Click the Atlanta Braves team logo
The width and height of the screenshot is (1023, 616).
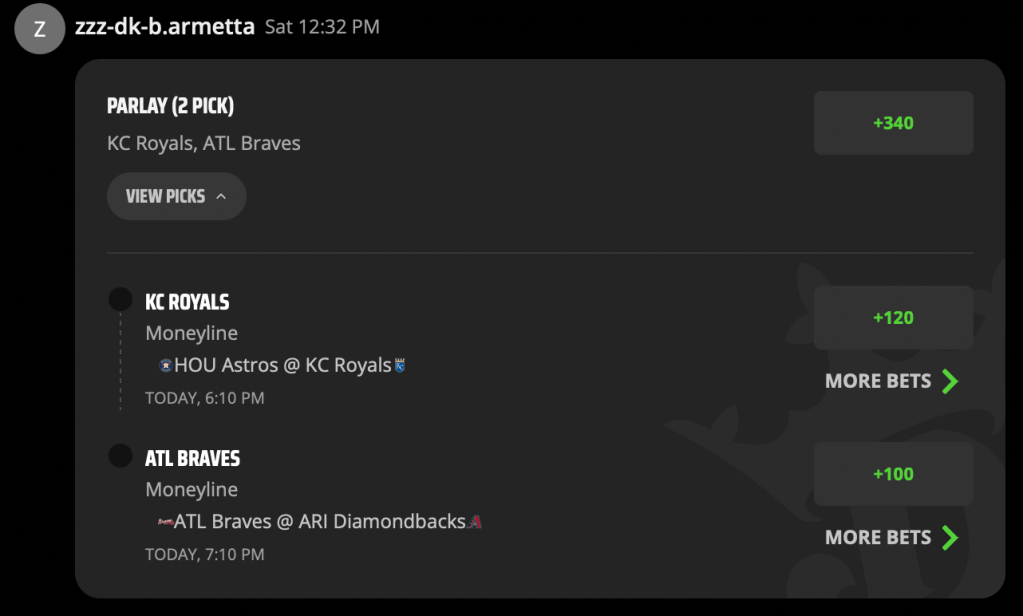tap(165, 521)
